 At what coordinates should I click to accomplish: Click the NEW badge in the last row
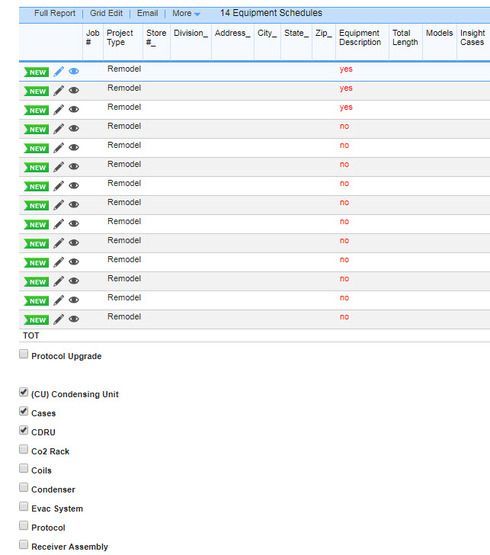(36, 320)
